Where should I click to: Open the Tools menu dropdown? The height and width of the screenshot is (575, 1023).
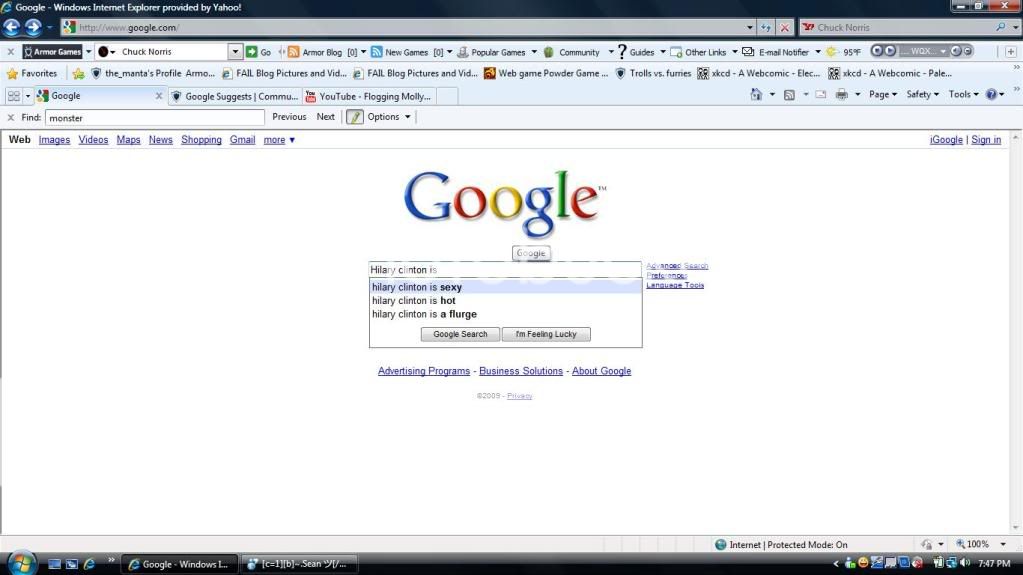point(964,95)
